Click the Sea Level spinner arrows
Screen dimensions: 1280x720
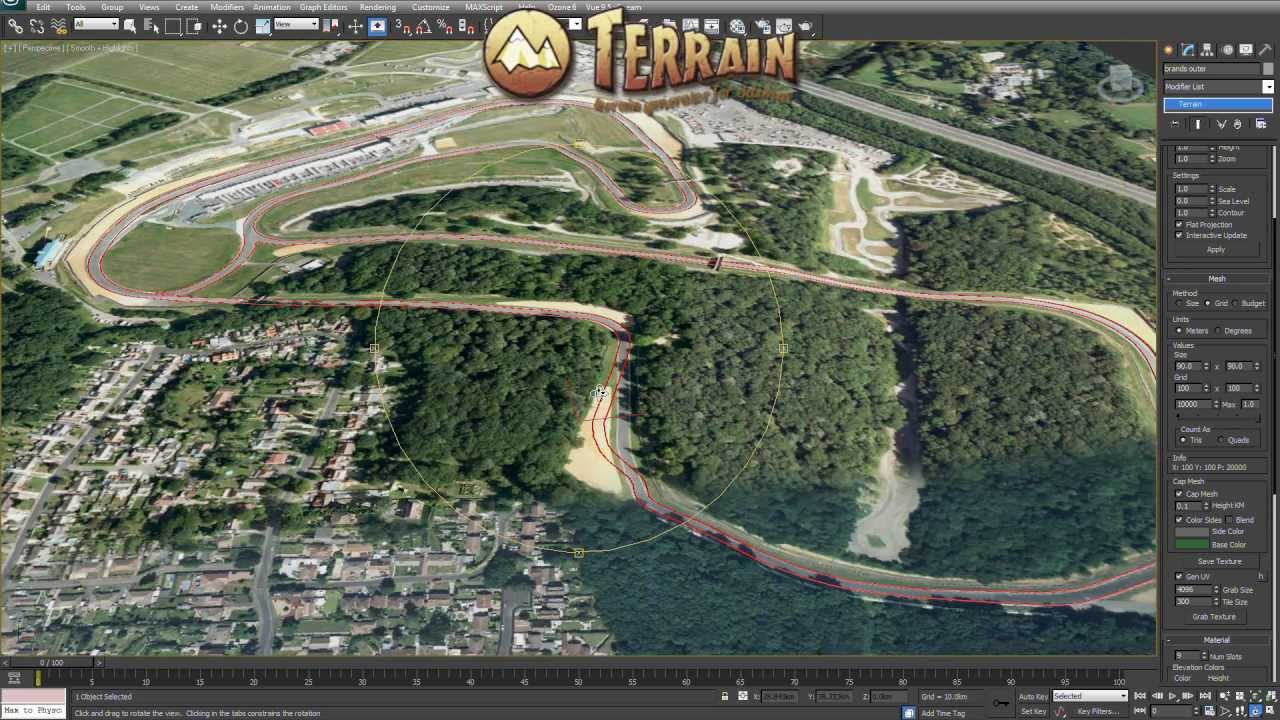pos(1212,201)
